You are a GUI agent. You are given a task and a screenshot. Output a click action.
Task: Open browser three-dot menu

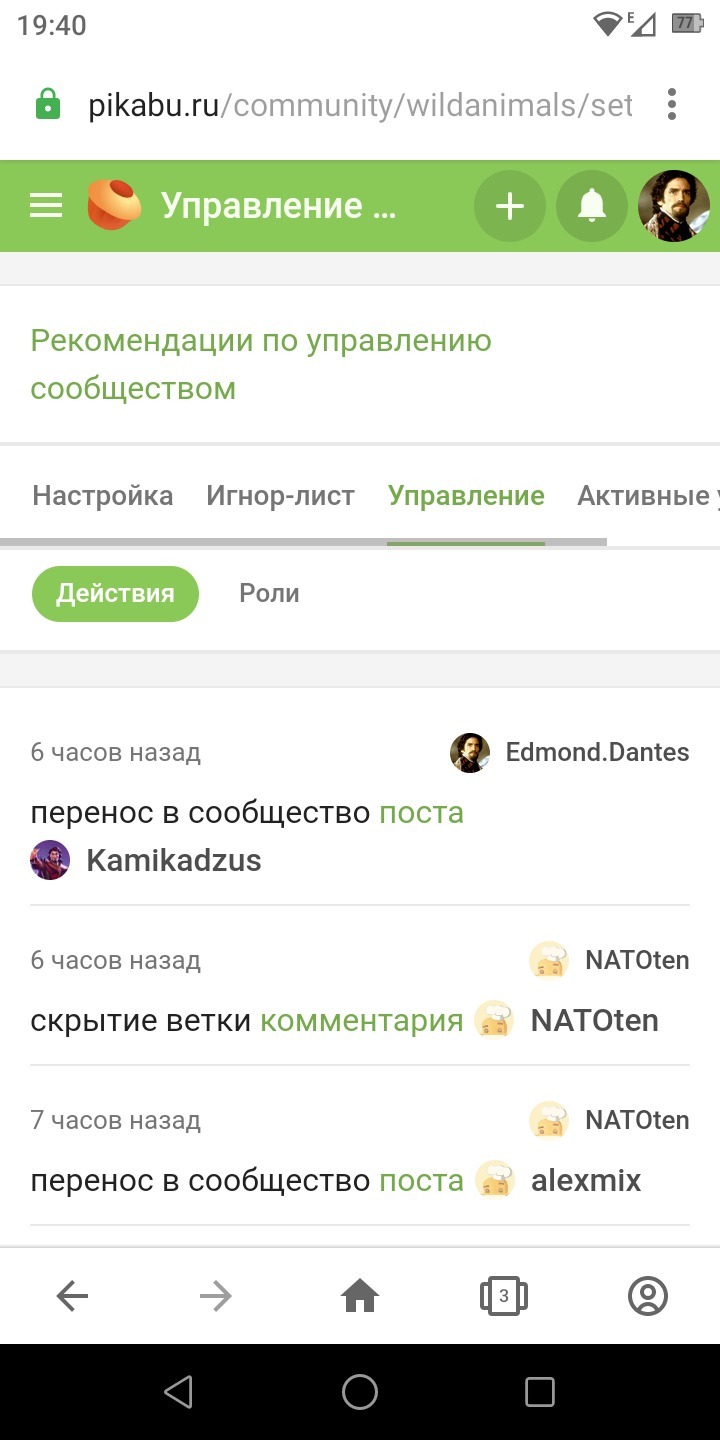[x=672, y=104]
